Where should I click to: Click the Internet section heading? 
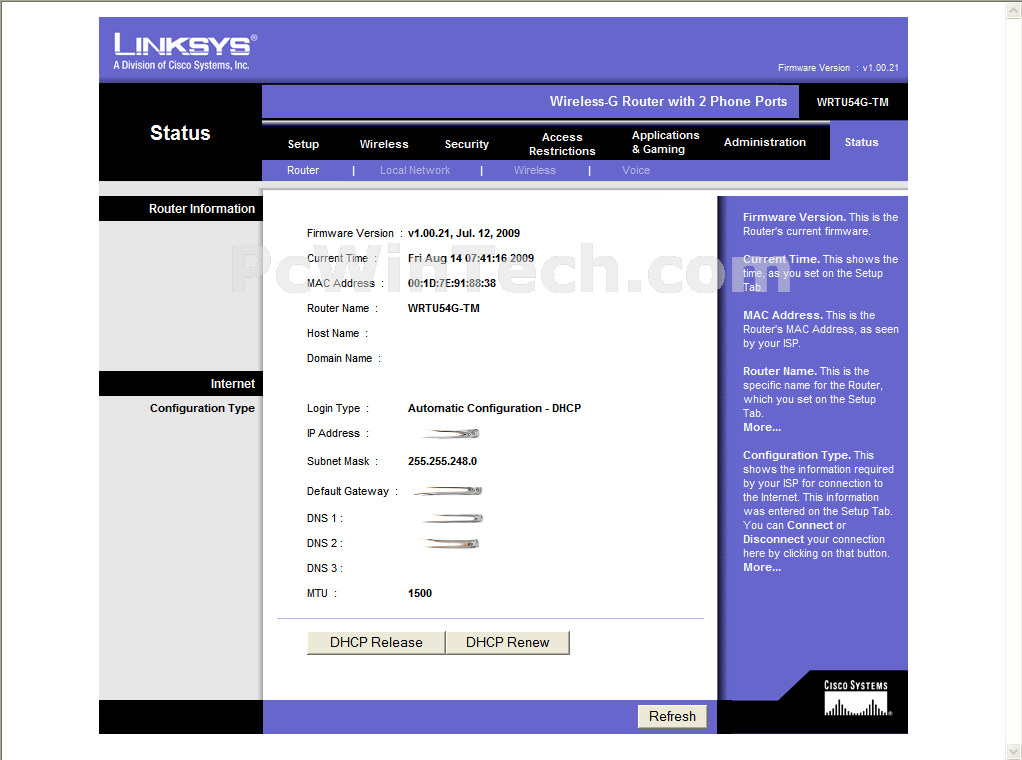[x=233, y=384]
